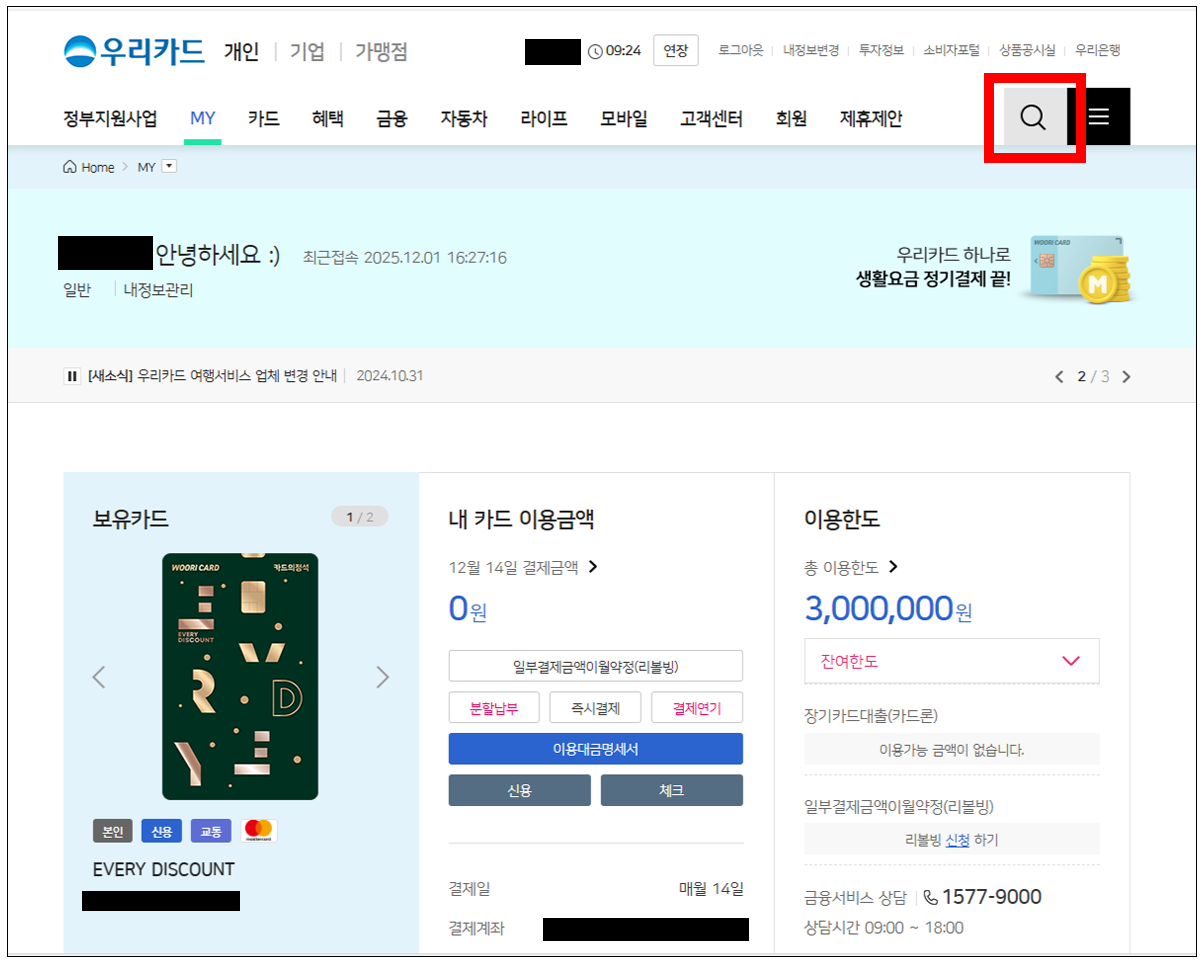Go to next news notice arrow

click(1127, 377)
